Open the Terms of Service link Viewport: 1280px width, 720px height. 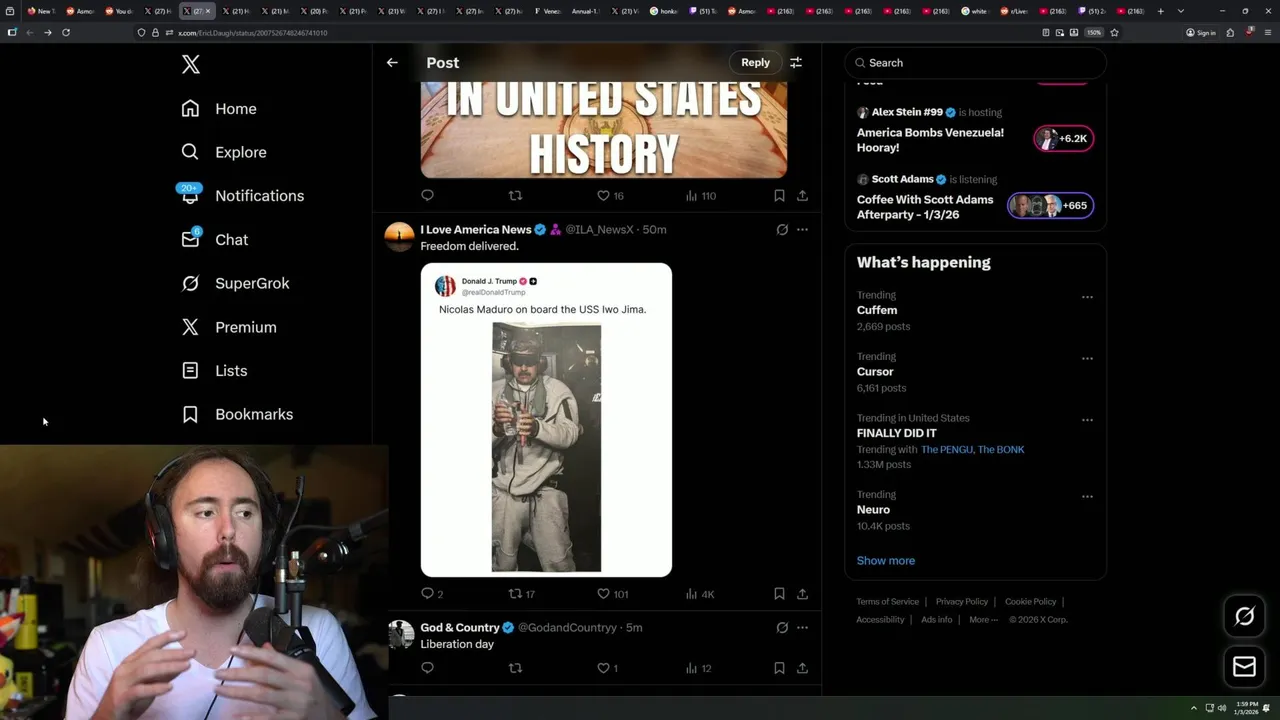tap(887, 602)
